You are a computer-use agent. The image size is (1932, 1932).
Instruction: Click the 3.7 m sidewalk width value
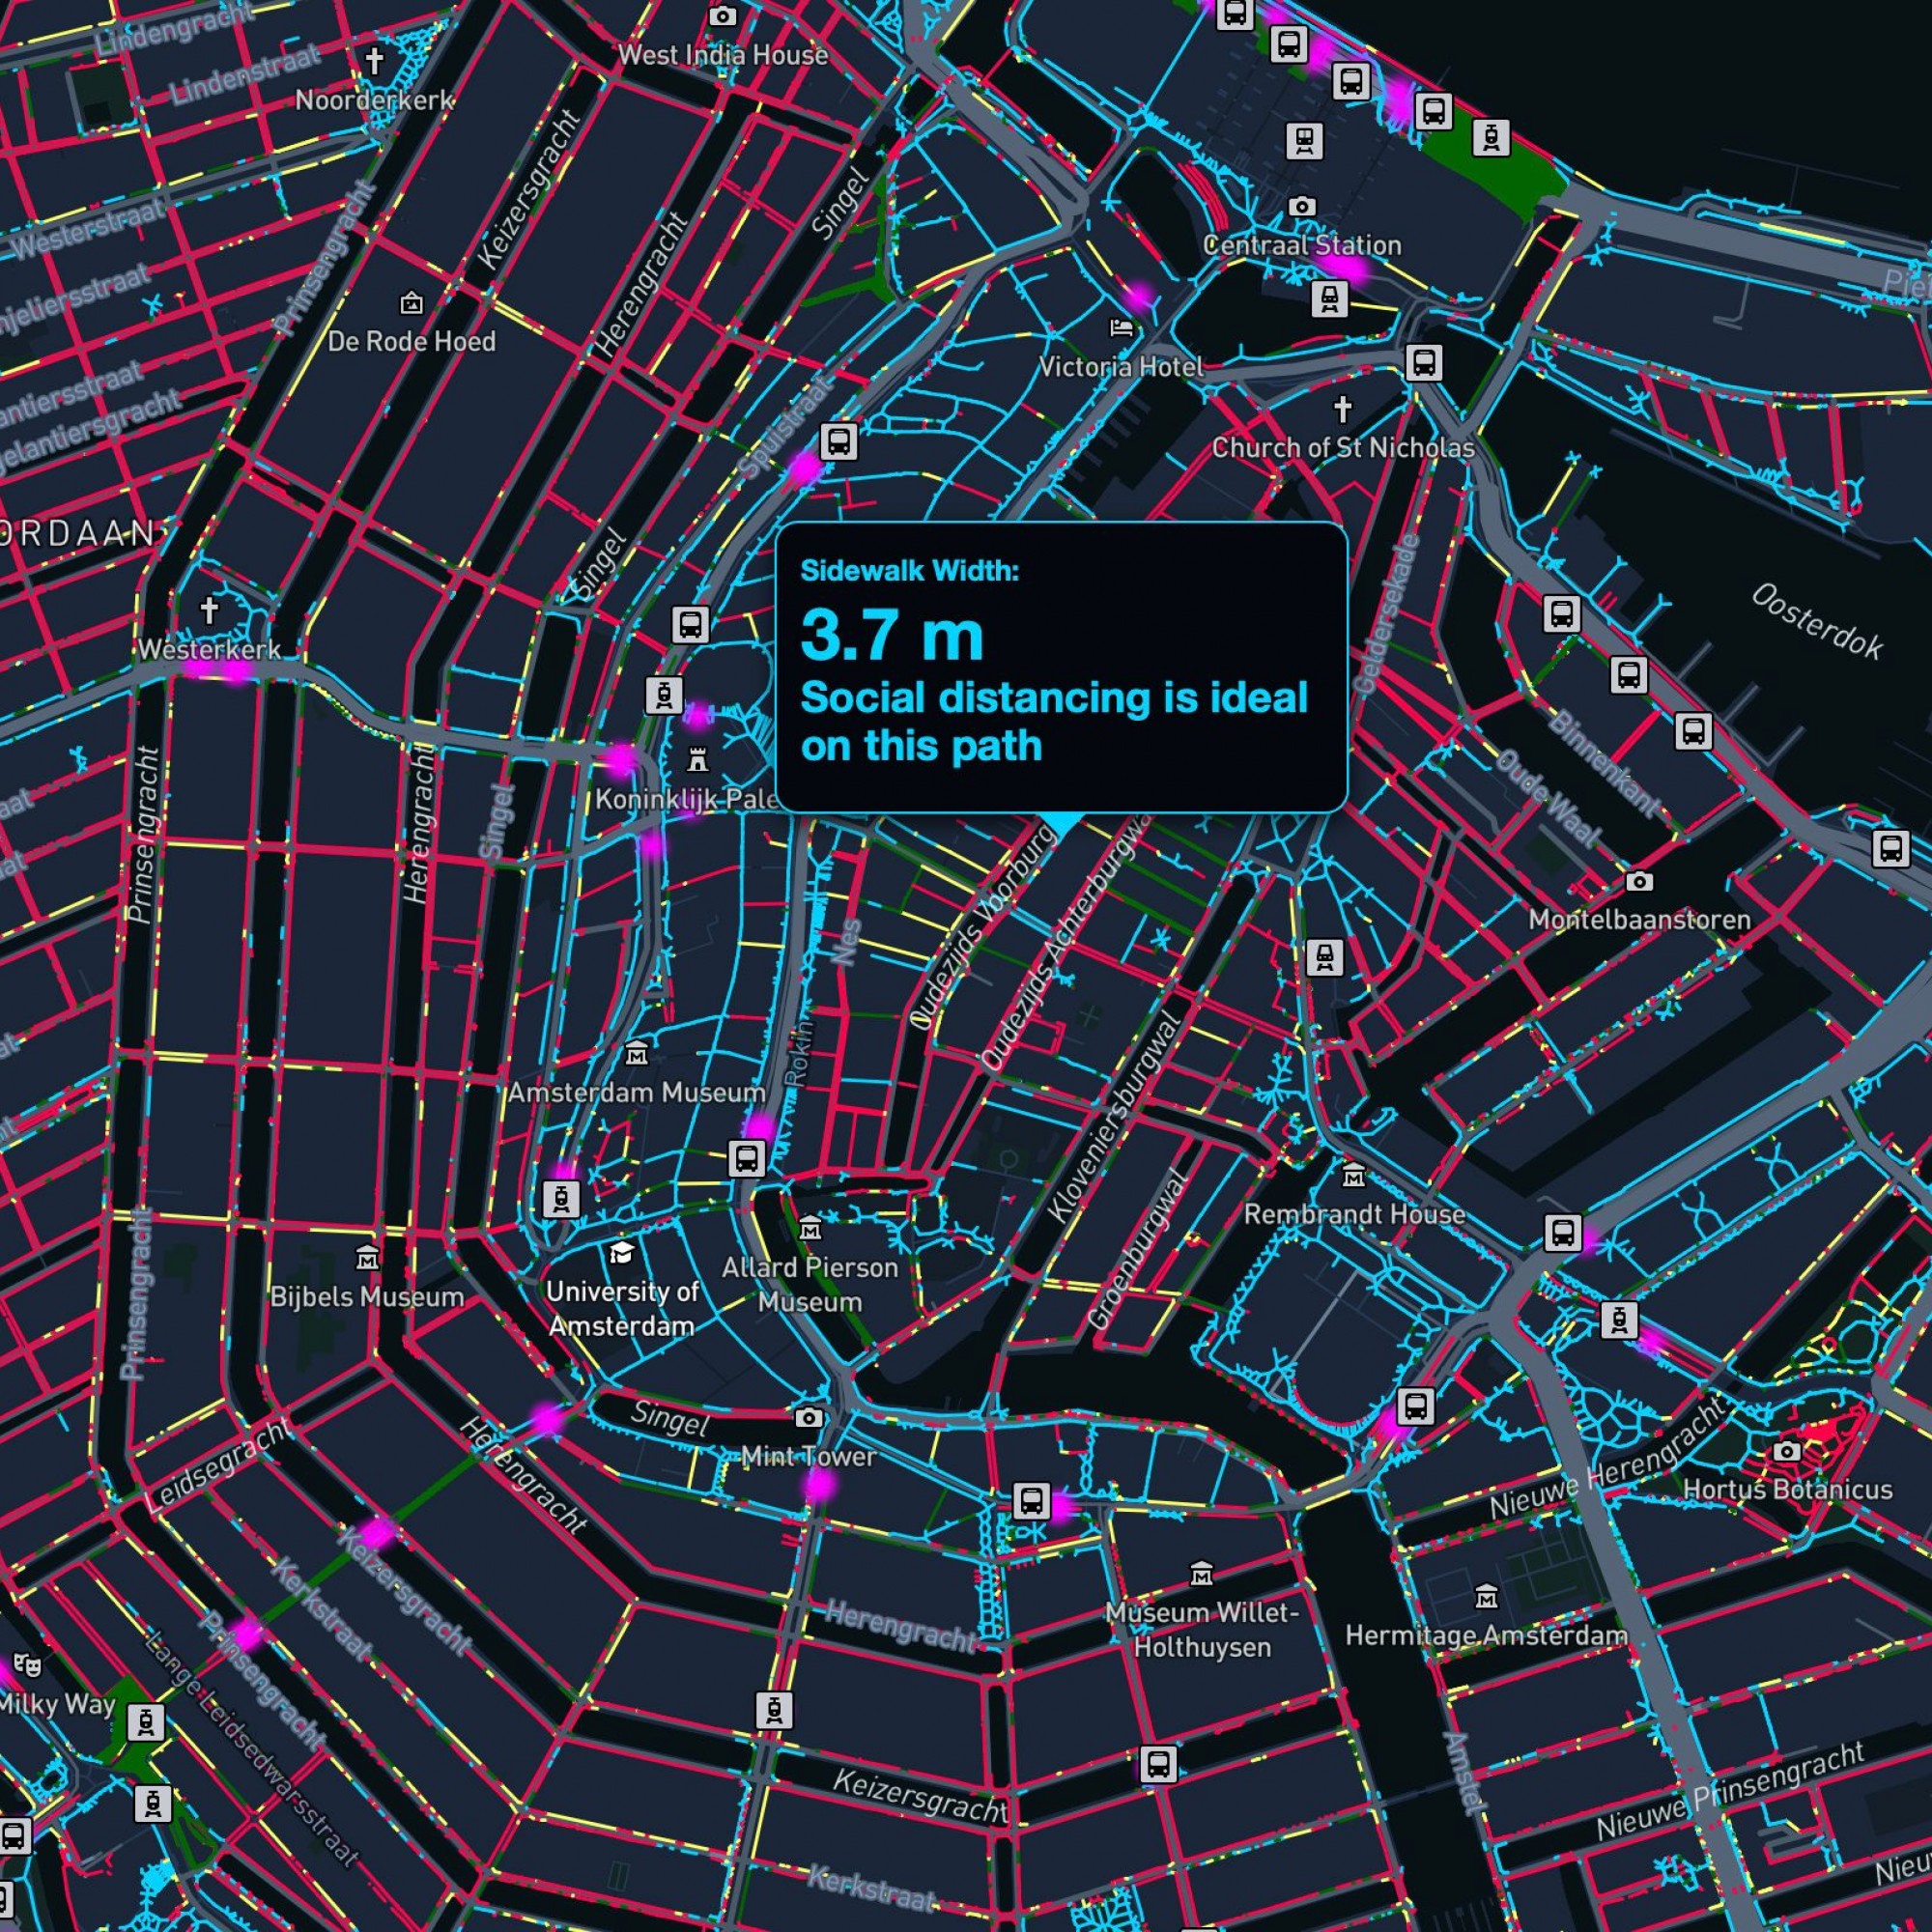[892, 635]
